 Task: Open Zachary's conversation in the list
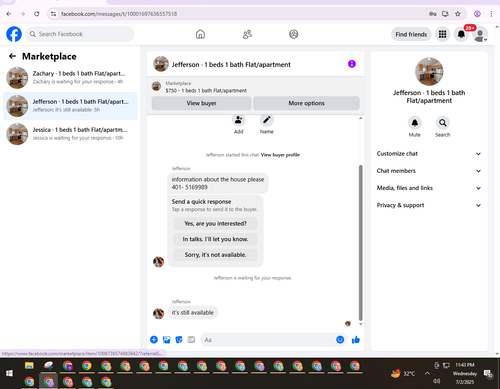coord(70,78)
